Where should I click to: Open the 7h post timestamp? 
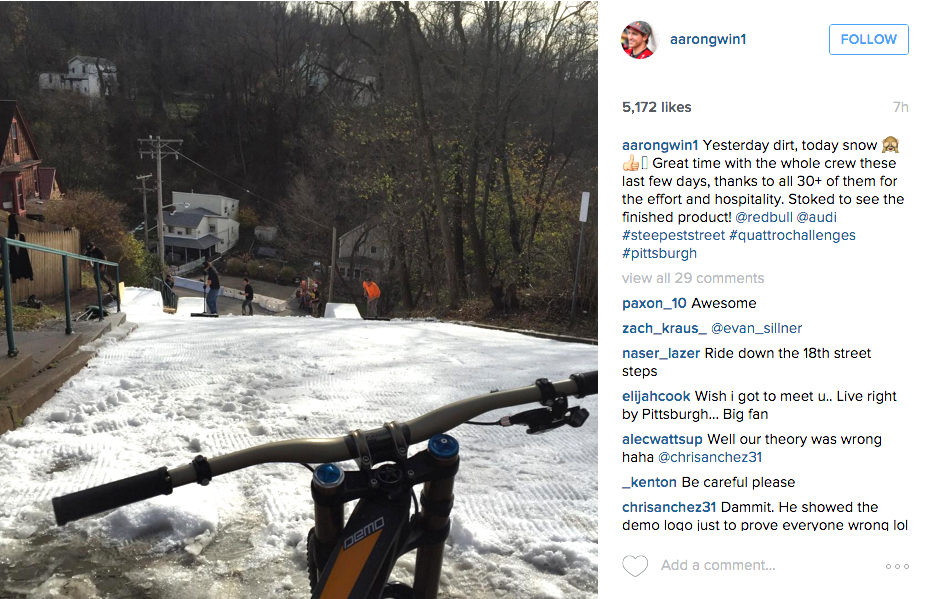[x=900, y=107]
